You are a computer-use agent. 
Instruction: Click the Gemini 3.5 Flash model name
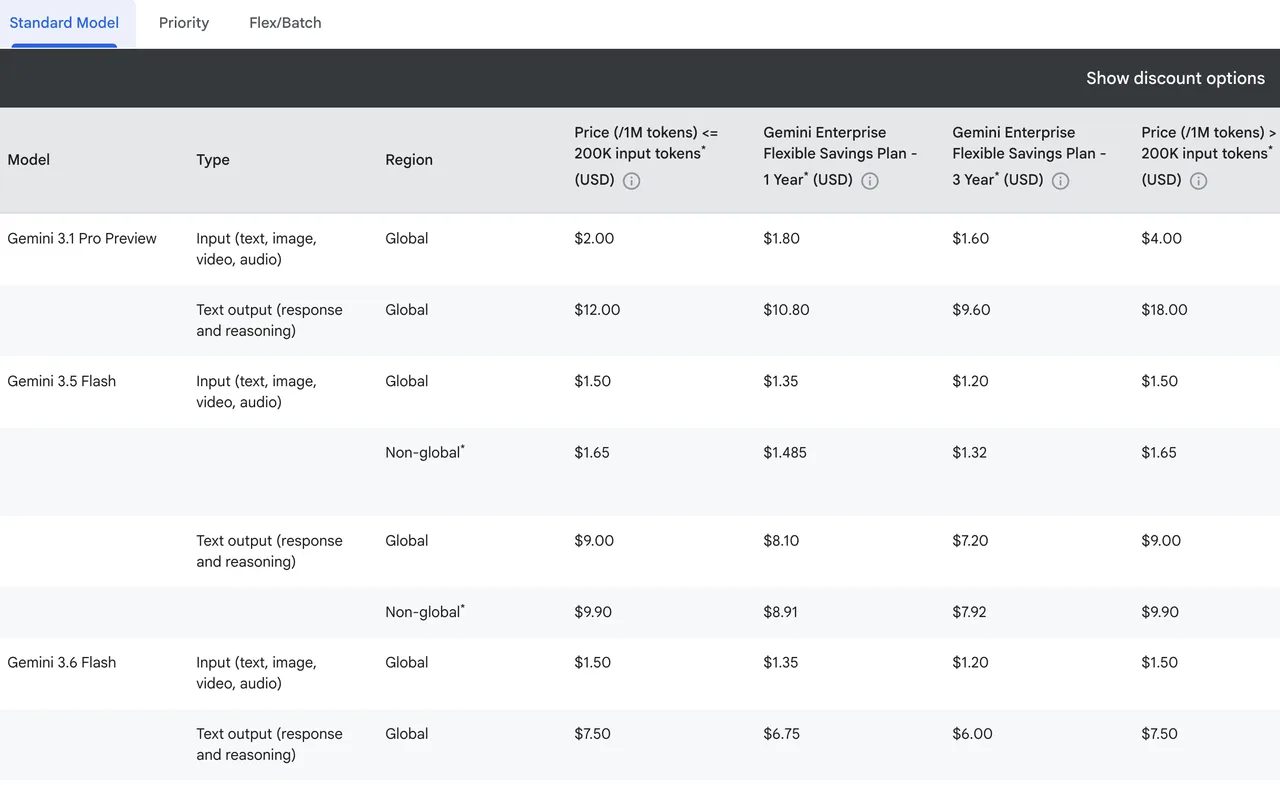tap(62, 382)
